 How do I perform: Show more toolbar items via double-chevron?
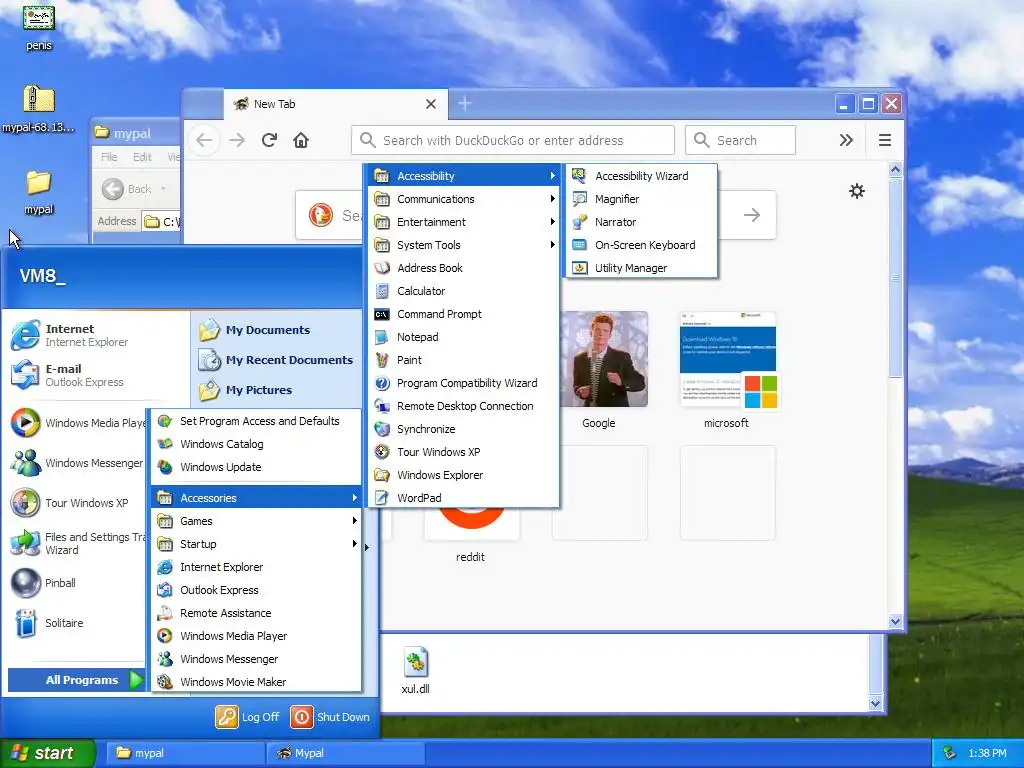(846, 140)
